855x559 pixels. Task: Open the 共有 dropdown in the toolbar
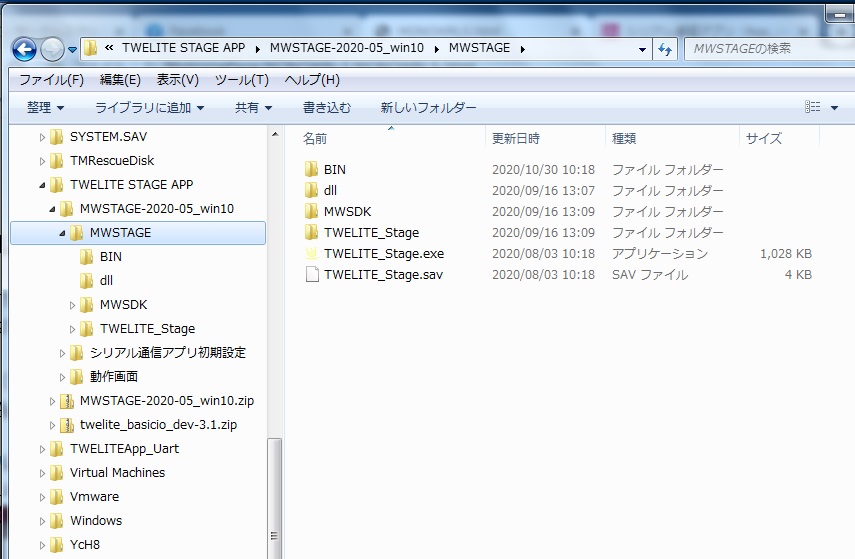pos(253,107)
